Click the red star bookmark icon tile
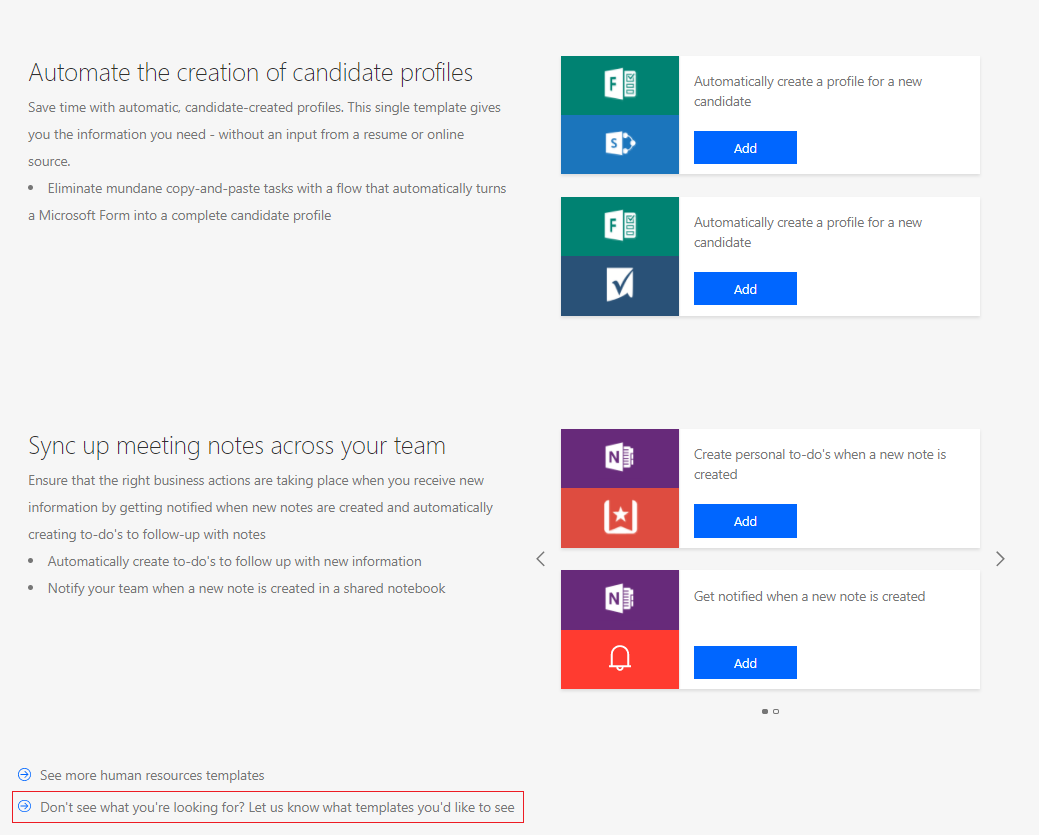The height and width of the screenshot is (835, 1039). [620, 518]
